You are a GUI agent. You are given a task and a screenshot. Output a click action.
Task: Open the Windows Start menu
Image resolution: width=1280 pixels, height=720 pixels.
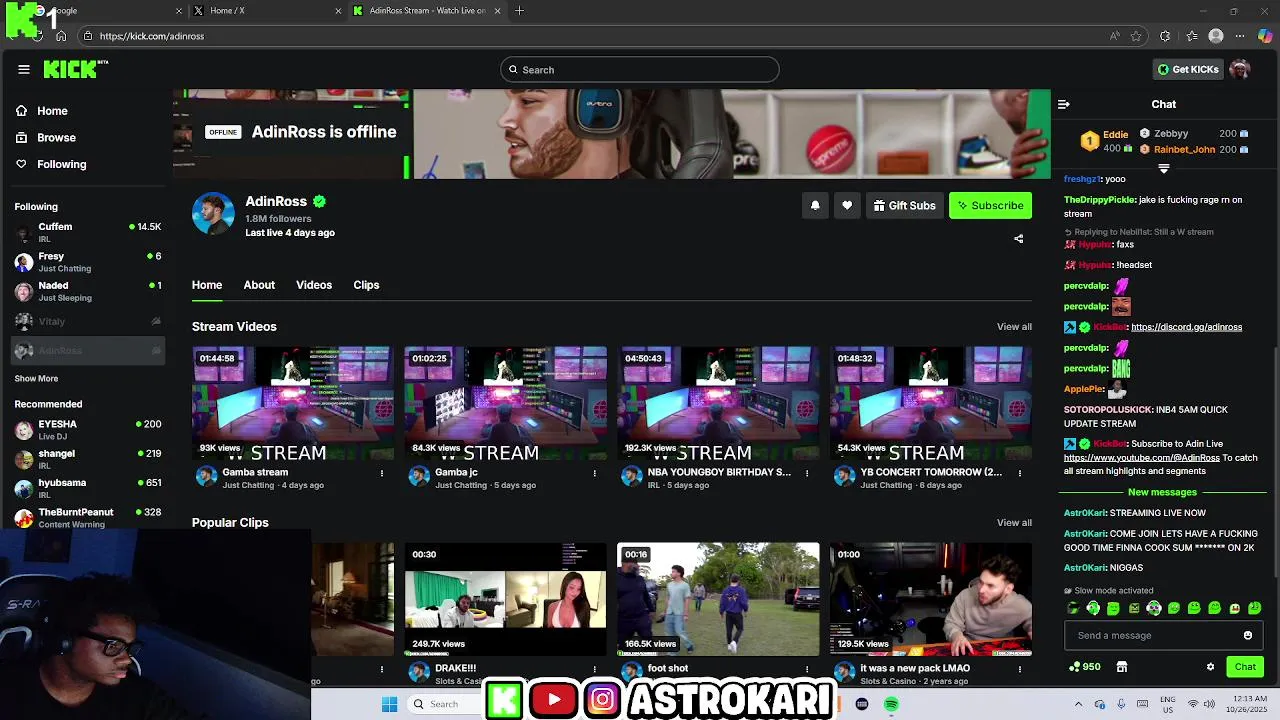click(389, 704)
